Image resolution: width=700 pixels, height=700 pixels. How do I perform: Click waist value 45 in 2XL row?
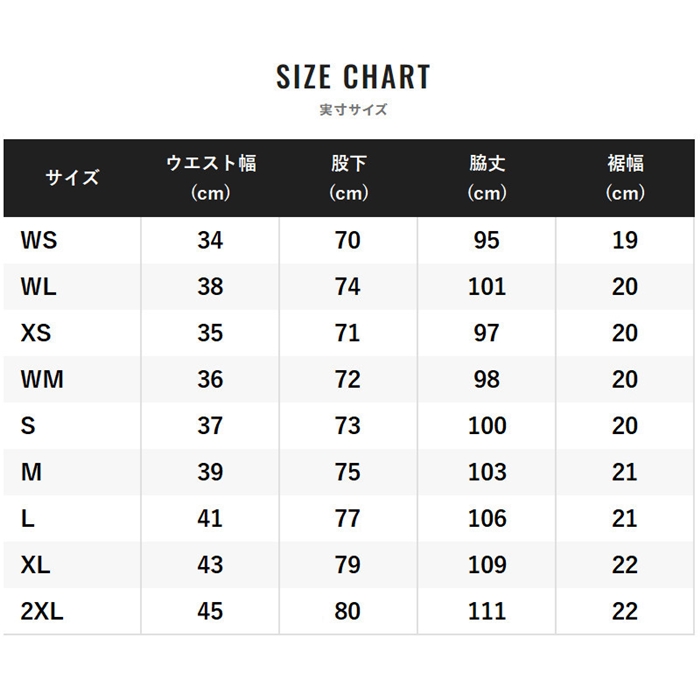(210, 611)
